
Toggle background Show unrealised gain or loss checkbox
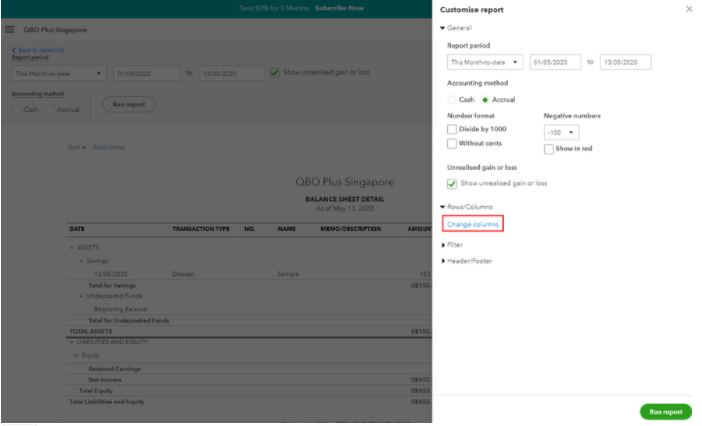pos(274,72)
